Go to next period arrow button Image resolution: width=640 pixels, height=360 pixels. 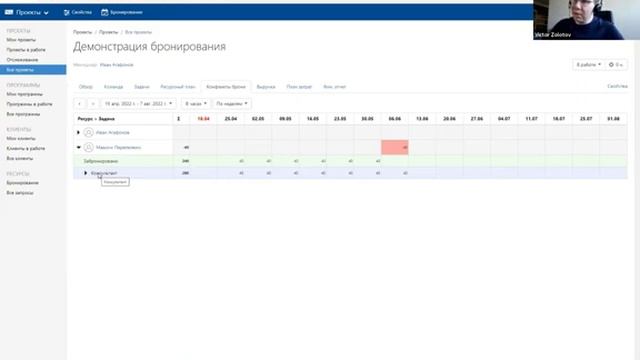click(93, 104)
